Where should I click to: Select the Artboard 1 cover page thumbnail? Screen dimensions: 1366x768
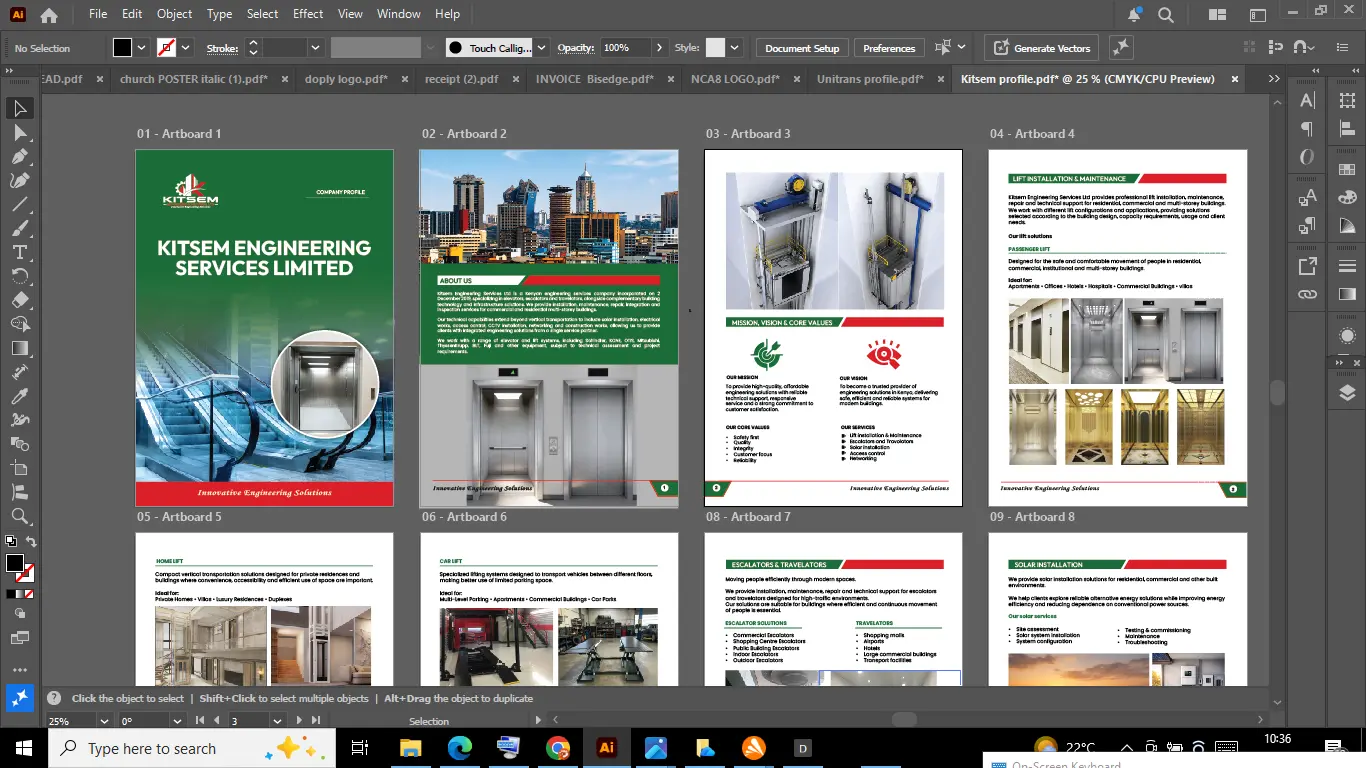[264, 328]
